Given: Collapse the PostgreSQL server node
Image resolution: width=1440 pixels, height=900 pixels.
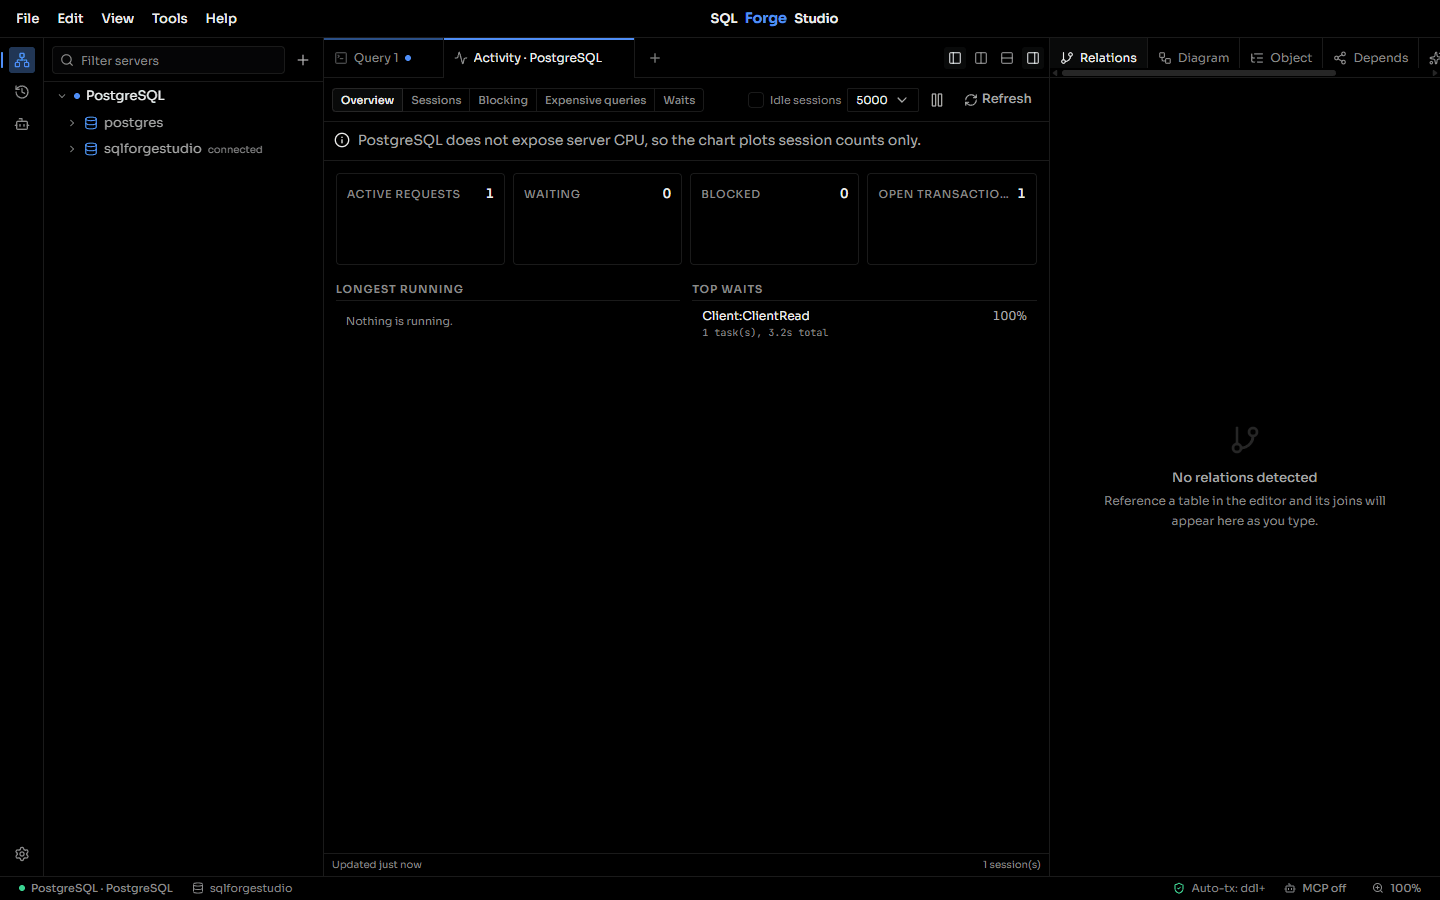Looking at the screenshot, I should (62, 96).
